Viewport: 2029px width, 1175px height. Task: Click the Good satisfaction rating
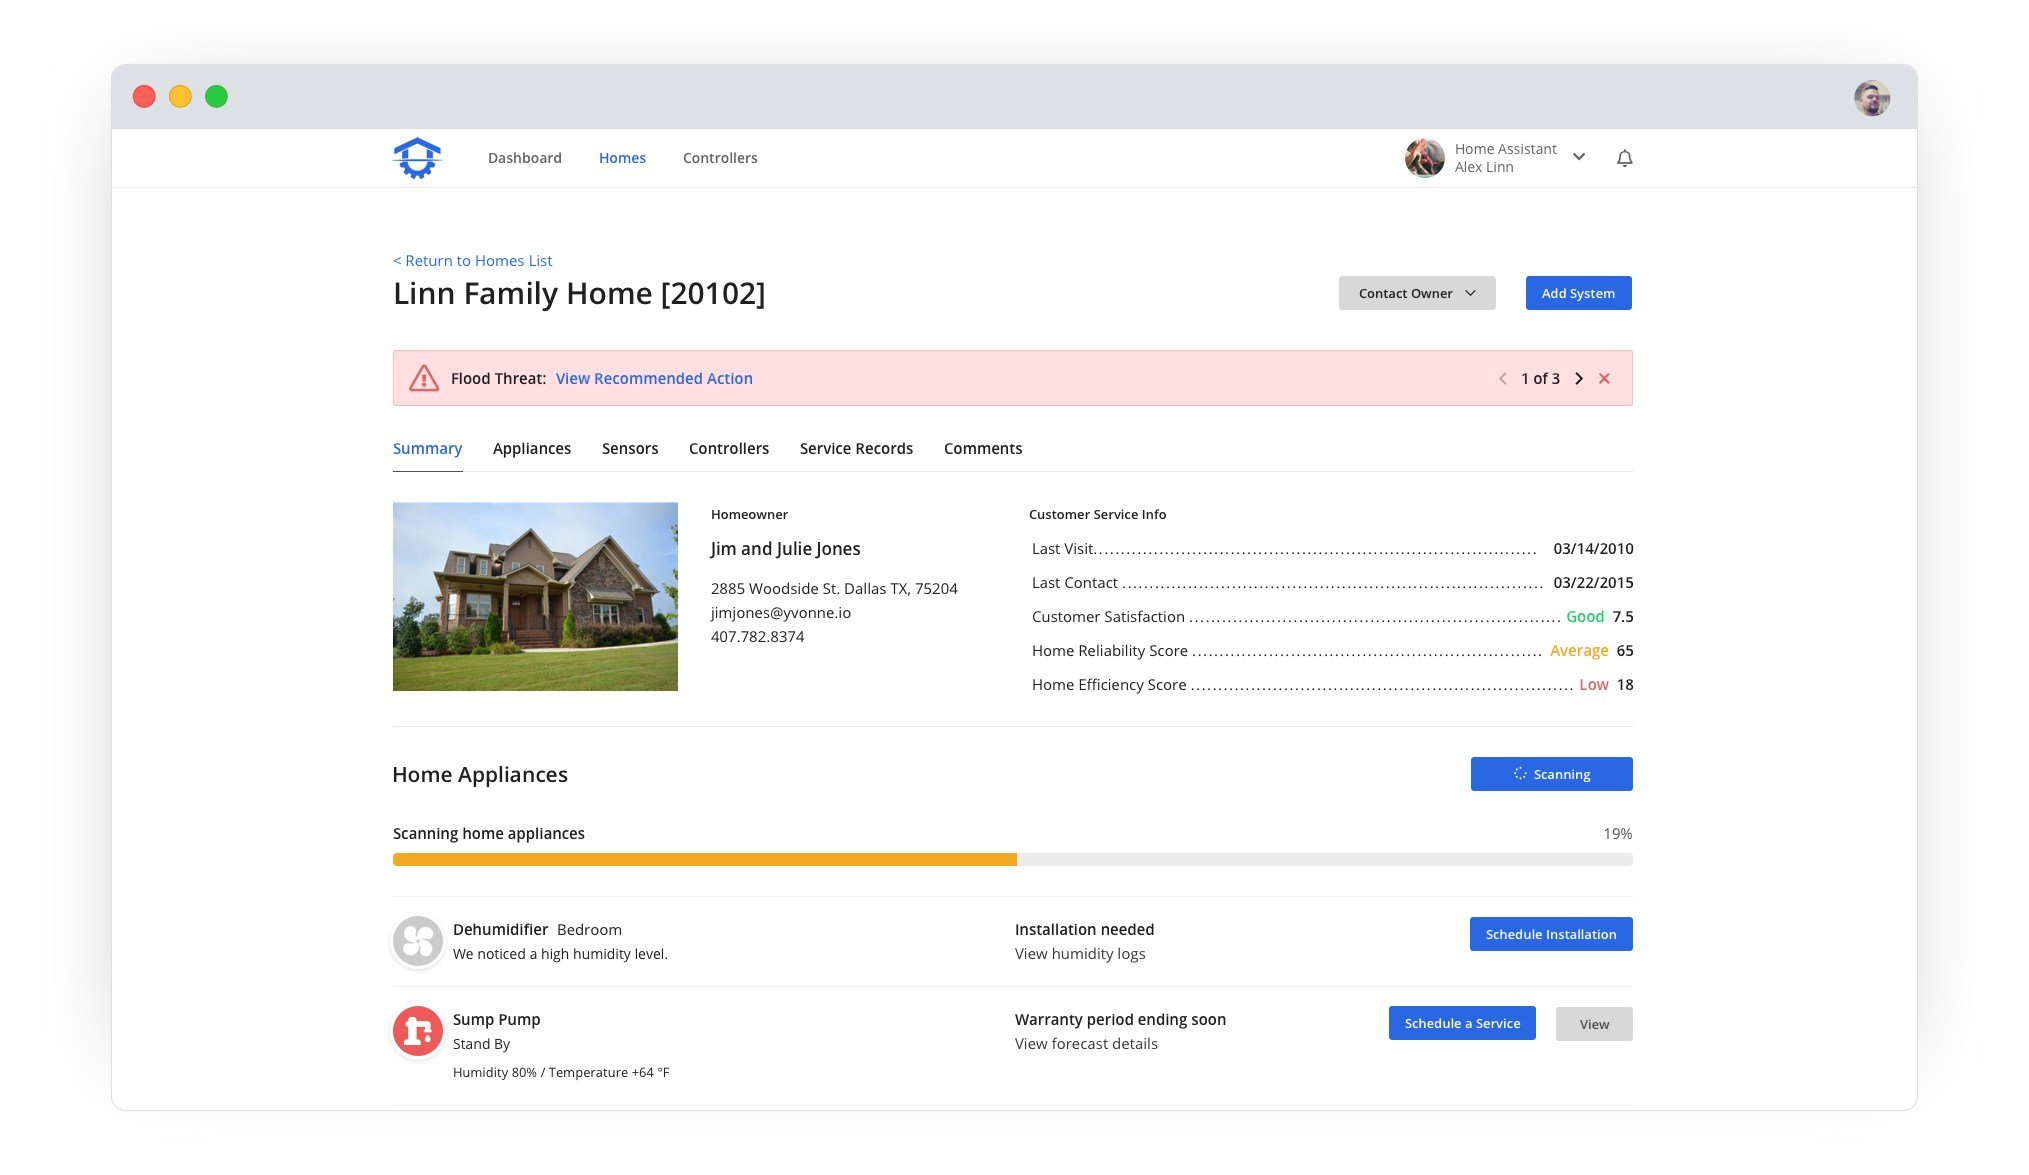[x=1585, y=616]
